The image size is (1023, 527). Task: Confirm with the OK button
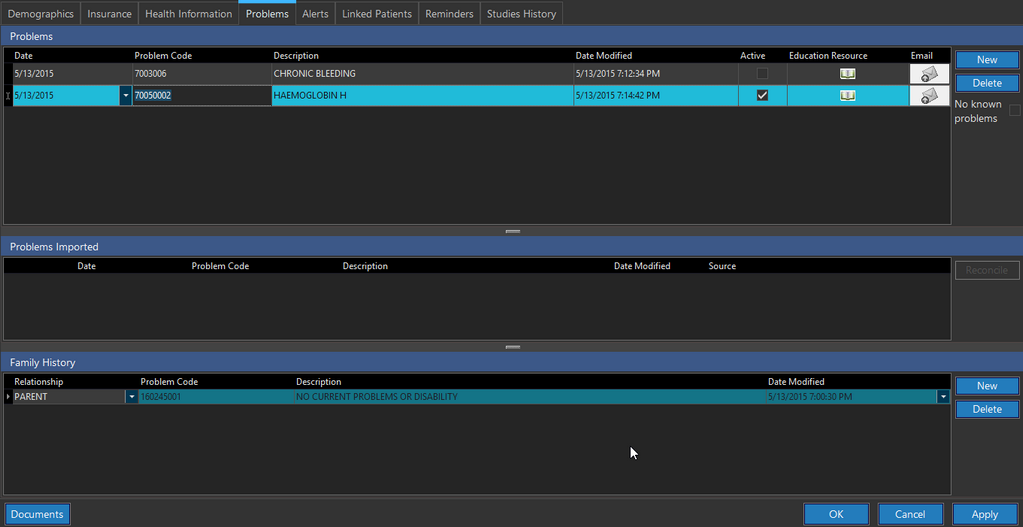[836, 514]
